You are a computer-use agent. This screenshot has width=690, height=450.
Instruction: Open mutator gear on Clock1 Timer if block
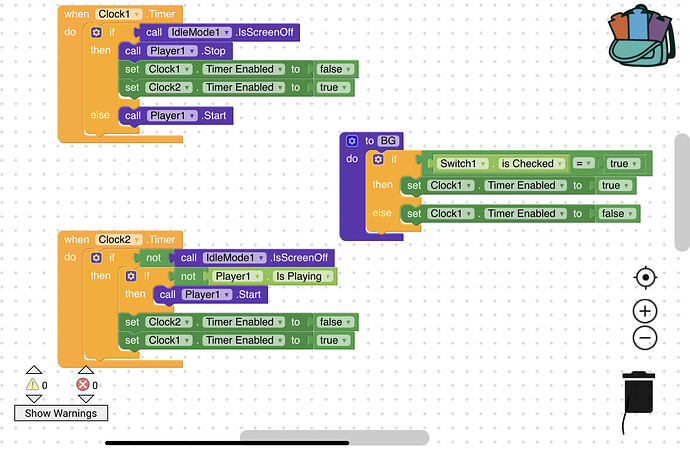coord(96,32)
